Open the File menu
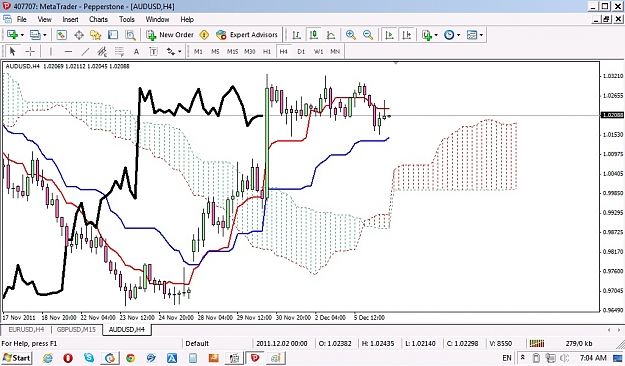The width and height of the screenshot is (625, 366). [22, 19]
